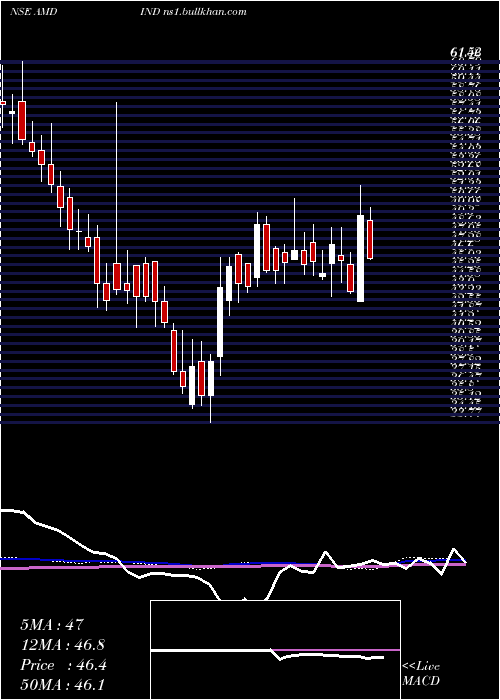Click the '50MA : 46.1' readout
The height and width of the screenshot is (700, 500).
coord(62,684)
